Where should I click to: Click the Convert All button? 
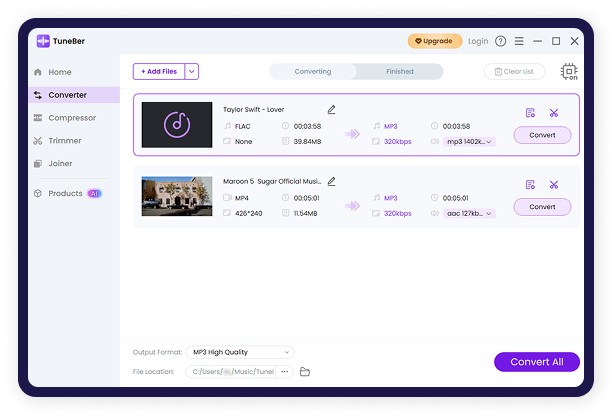tap(537, 362)
